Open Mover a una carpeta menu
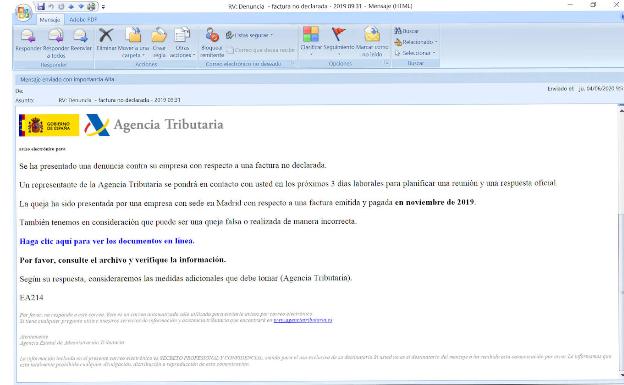This screenshot has width=624, height=385. (133, 43)
